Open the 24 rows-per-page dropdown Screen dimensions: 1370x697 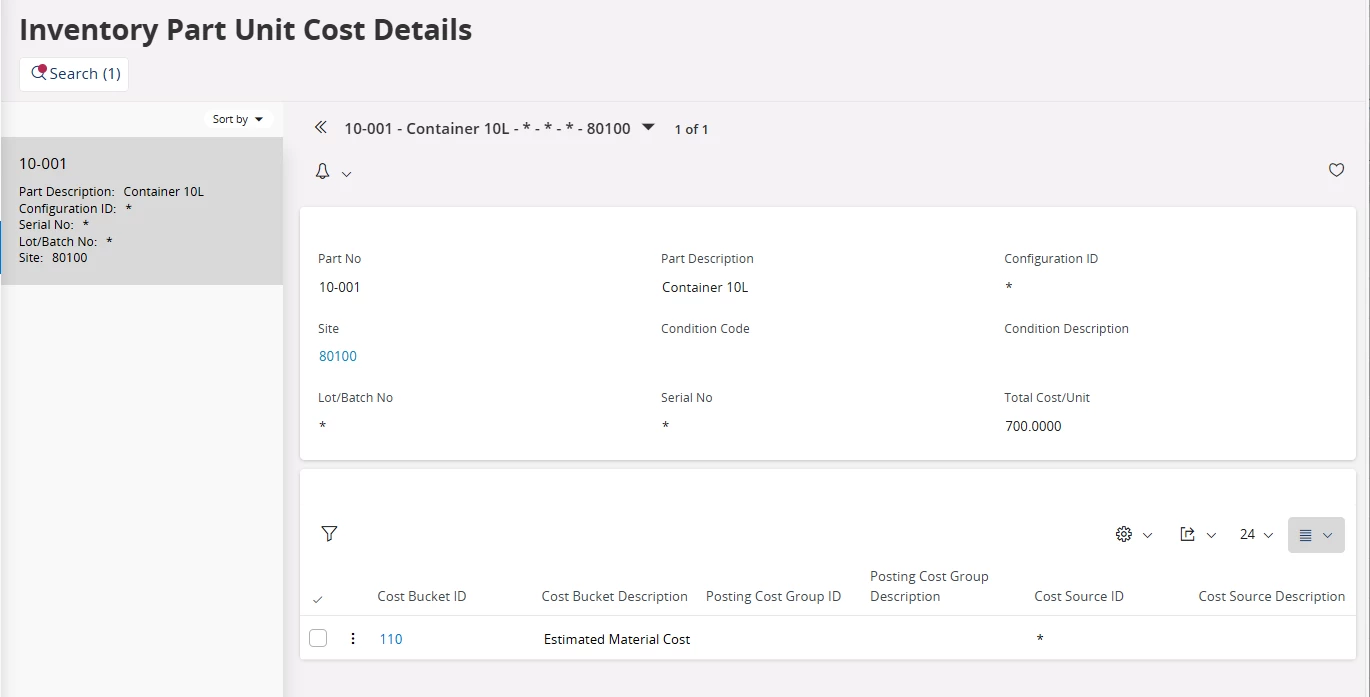point(1256,535)
